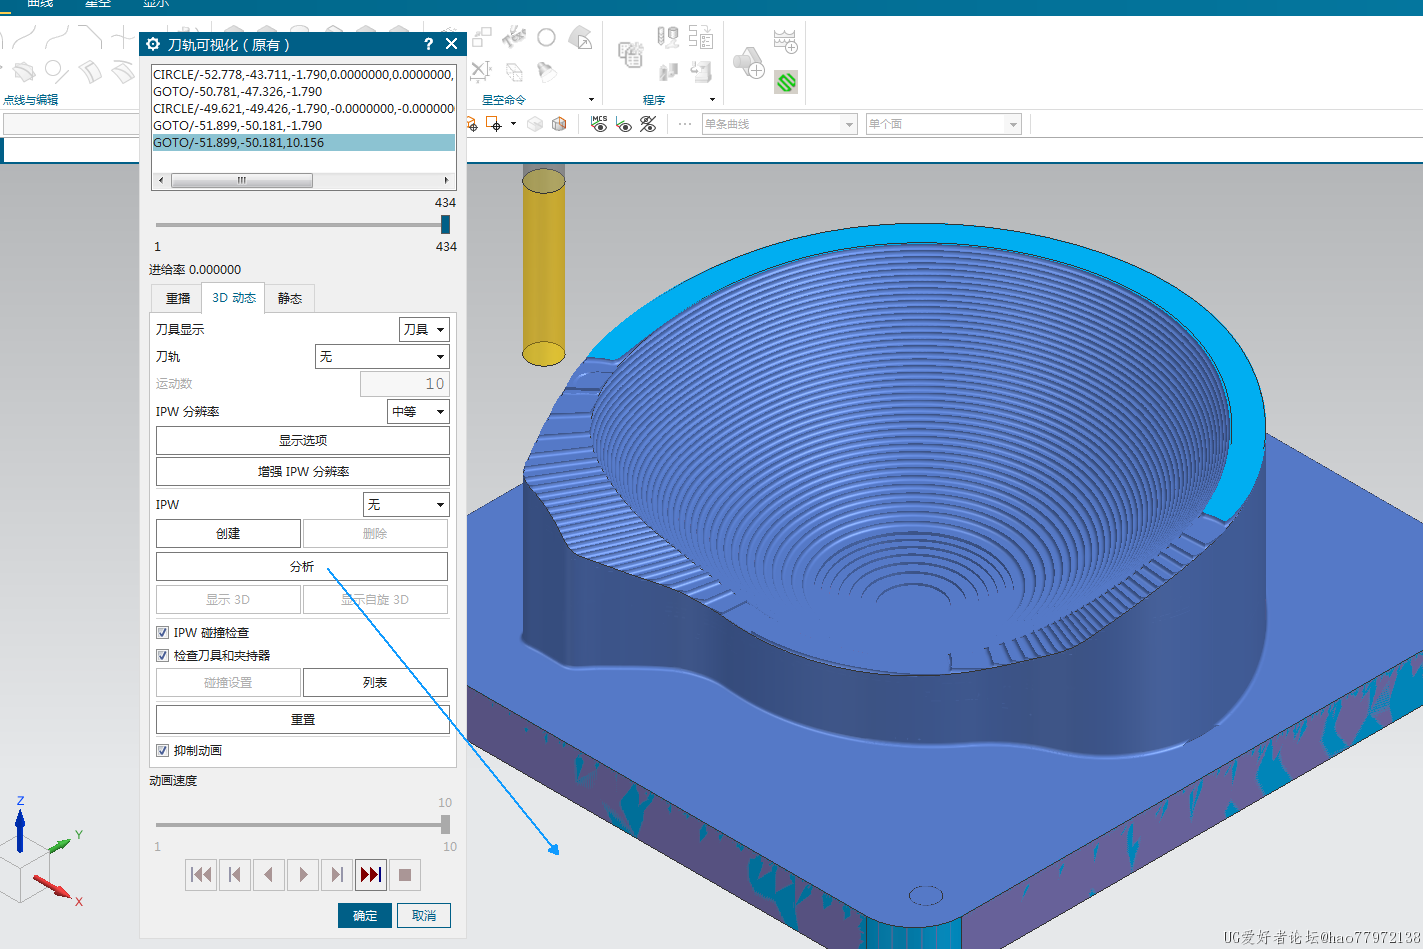This screenshot has width=1423, height=949.
Task: Open the help question mark in dialog title
Action: (x=428, y=44)
